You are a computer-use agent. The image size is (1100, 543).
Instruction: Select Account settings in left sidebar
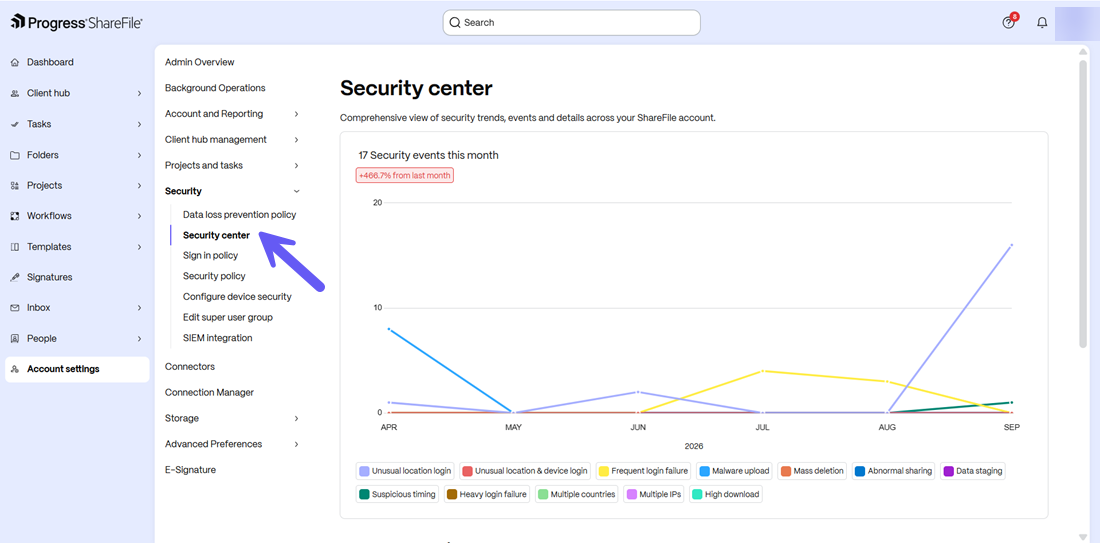pos(77,369)
